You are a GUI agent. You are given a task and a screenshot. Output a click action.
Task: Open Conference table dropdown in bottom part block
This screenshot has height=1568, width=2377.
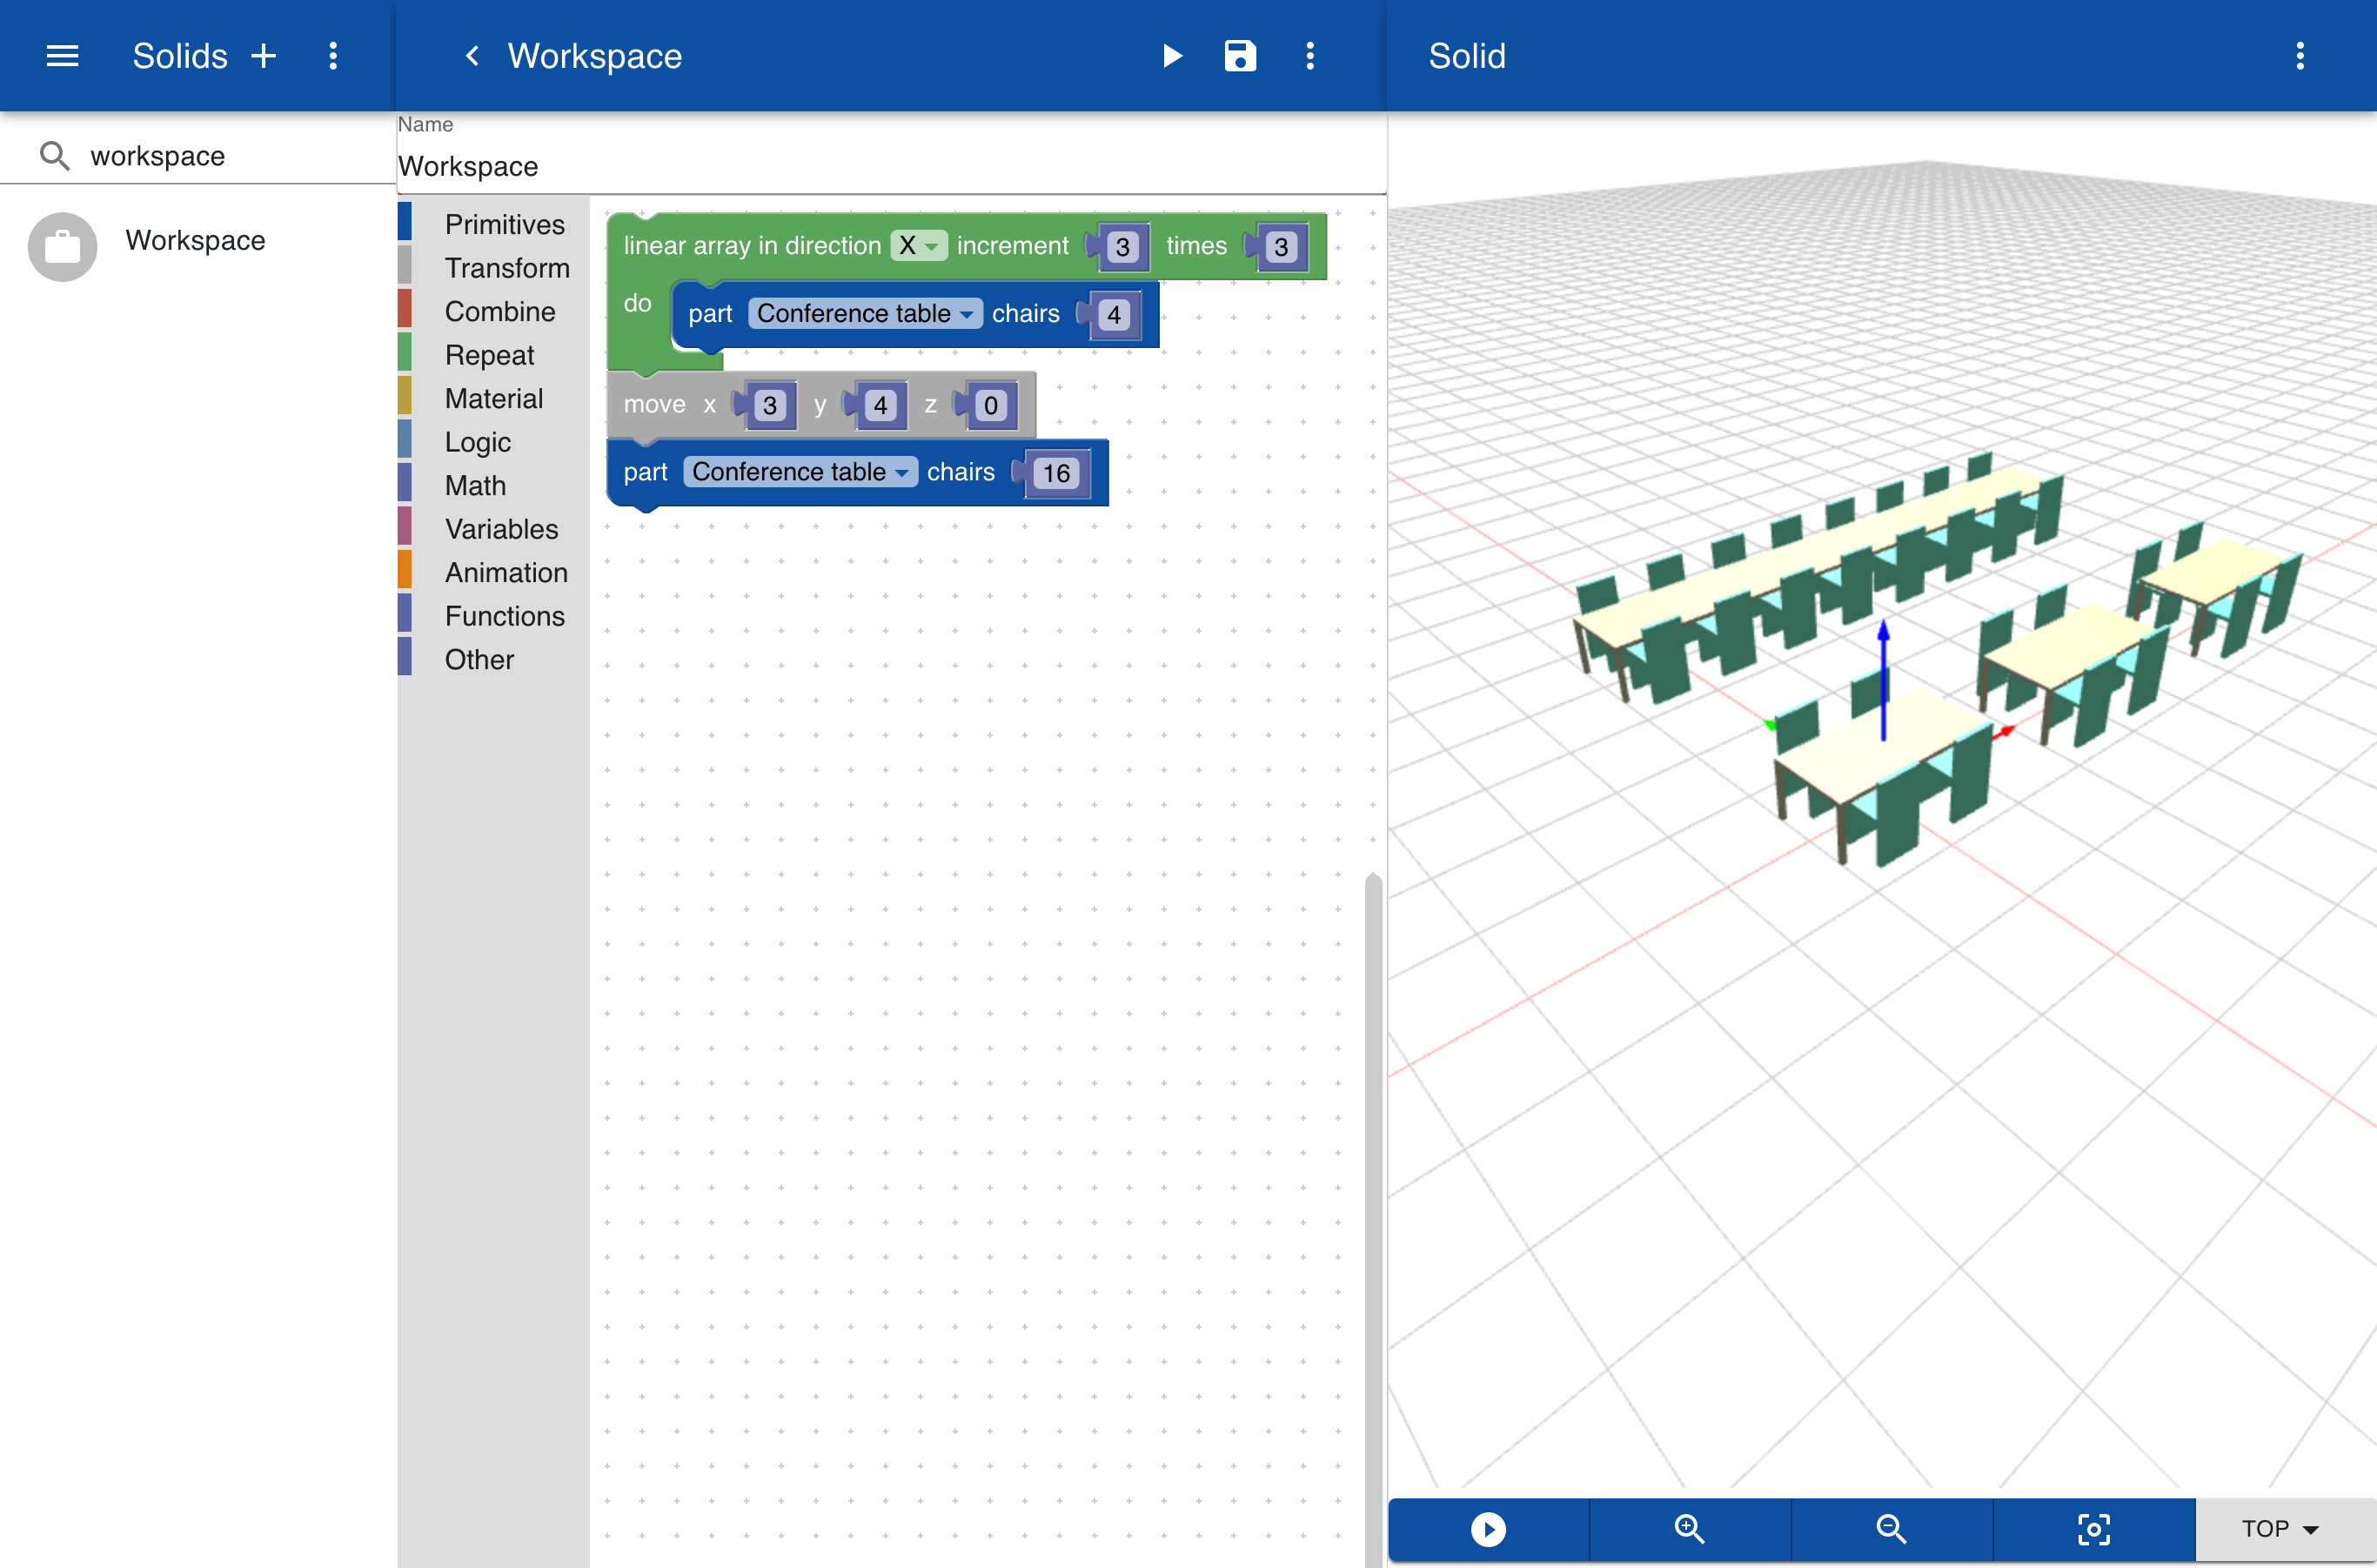tap(800, 472)
